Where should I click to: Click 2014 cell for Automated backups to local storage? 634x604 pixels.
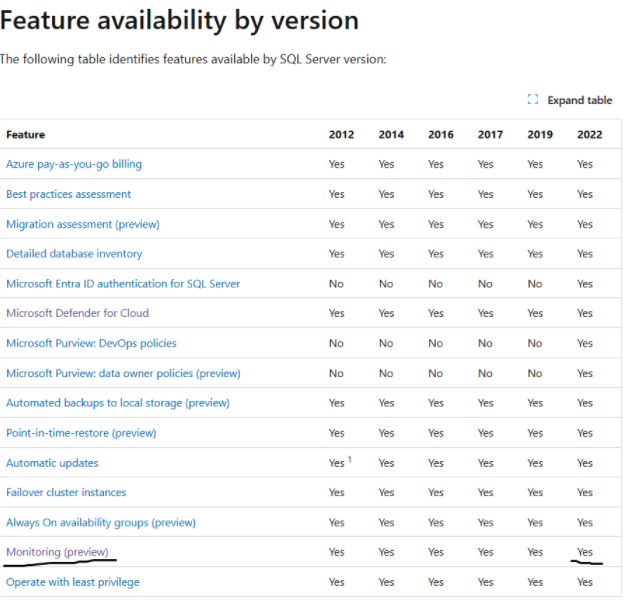(x=386, y=403)
